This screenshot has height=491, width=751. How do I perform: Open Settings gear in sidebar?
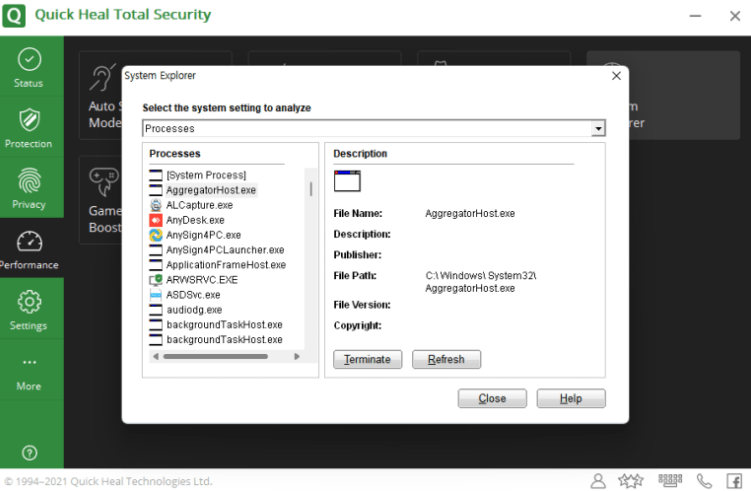click(29, 308)
